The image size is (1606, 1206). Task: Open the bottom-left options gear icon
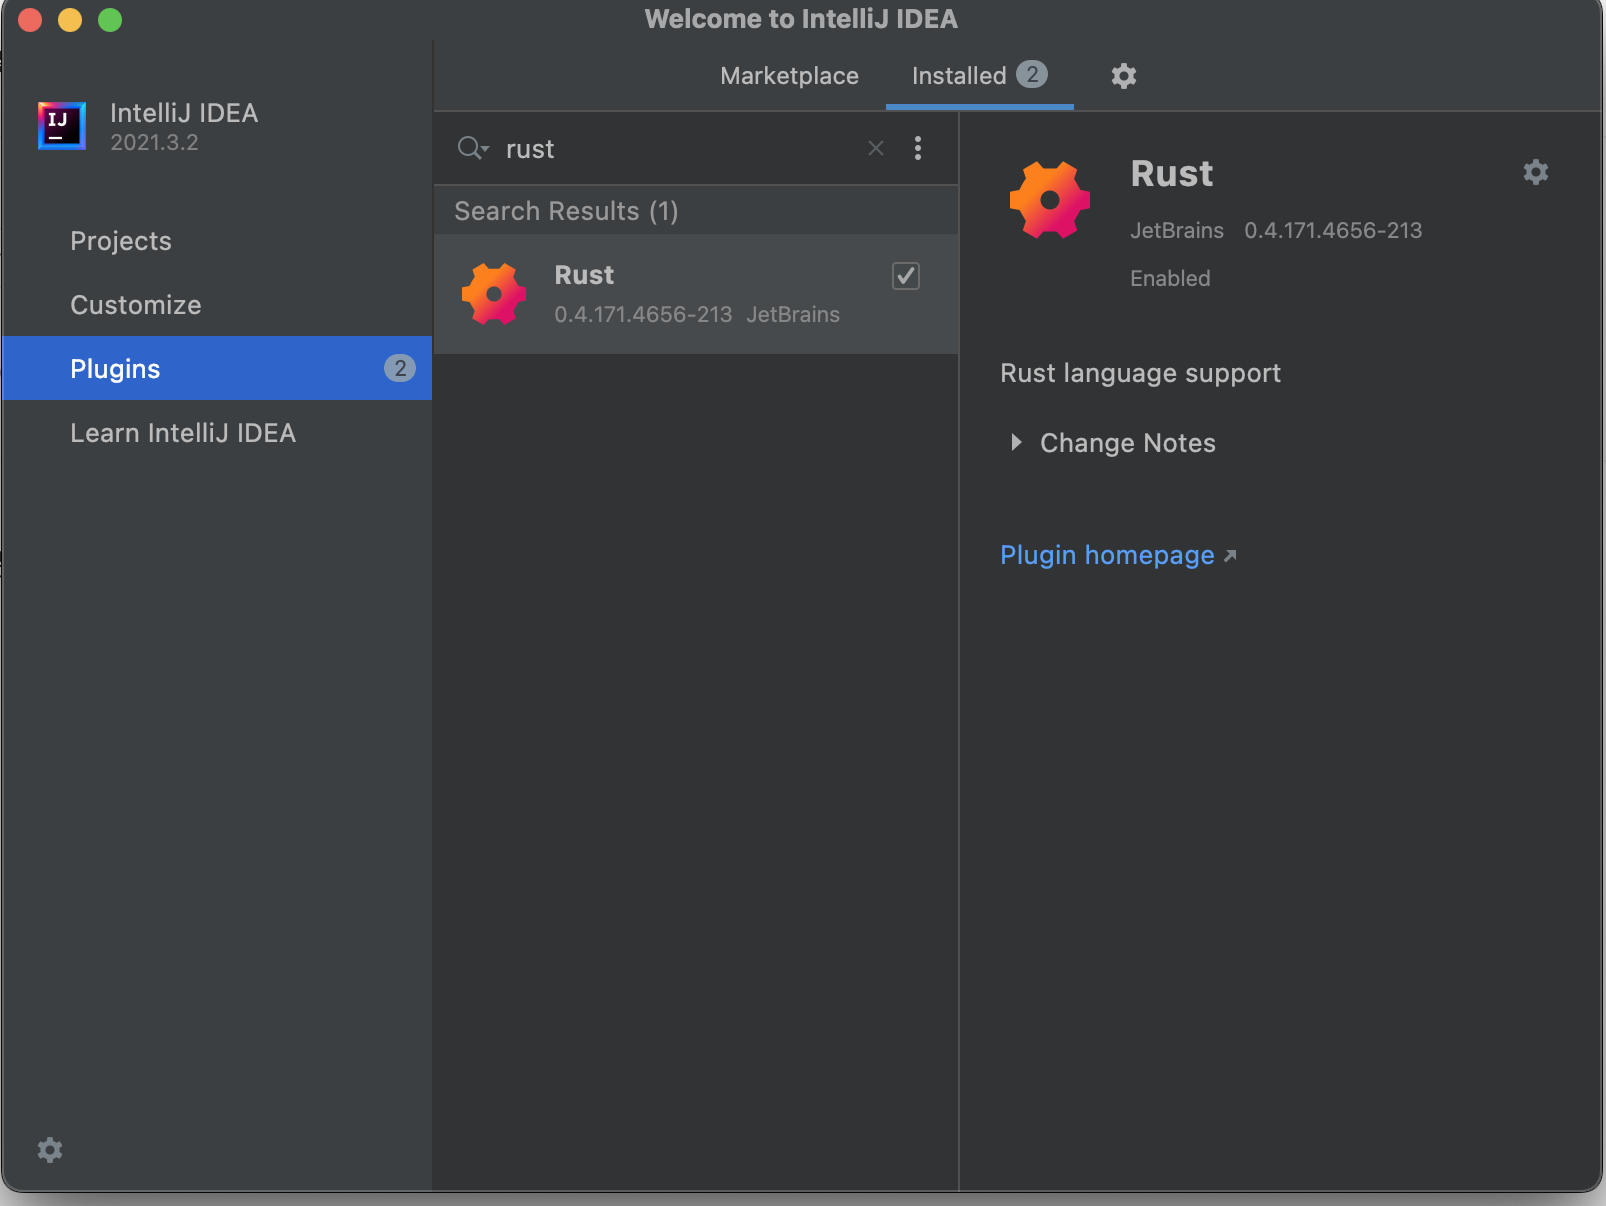point(50,1150)
